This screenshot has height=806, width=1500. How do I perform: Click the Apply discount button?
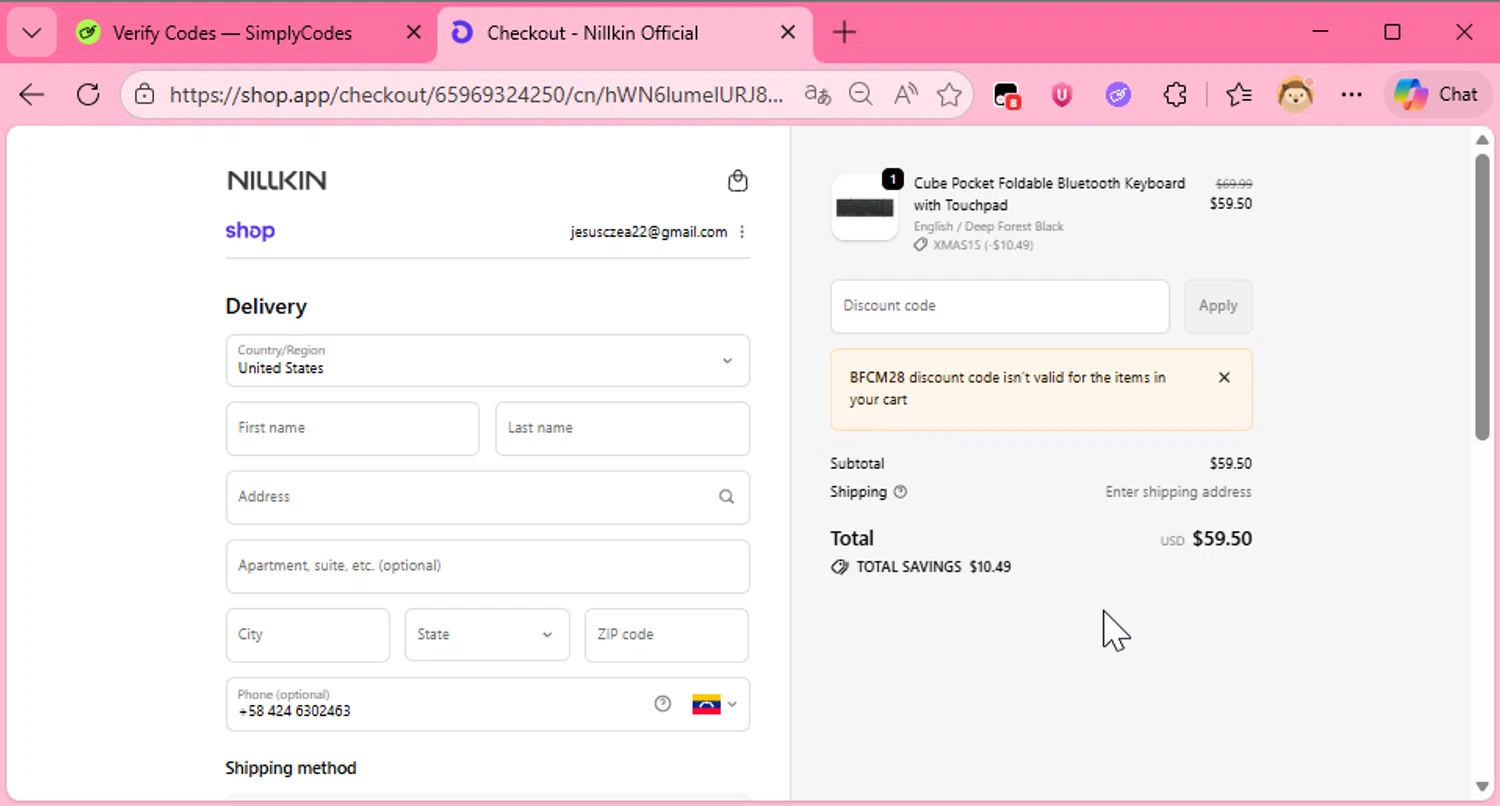click(x=1218, y=306)
